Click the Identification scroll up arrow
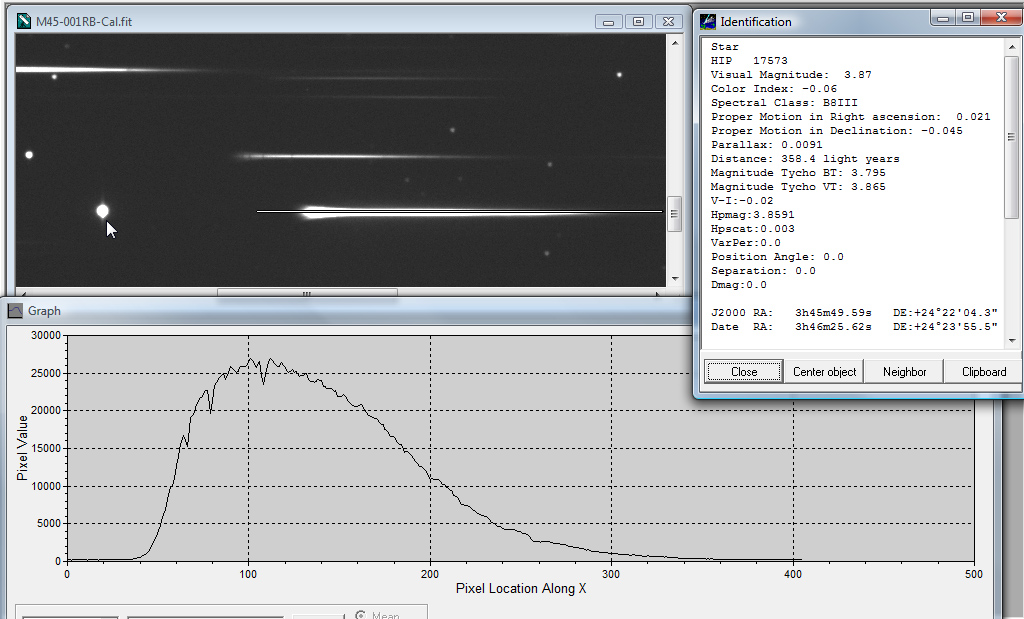The height and width of the screenshot is (619, 1024). [1011, 47]
